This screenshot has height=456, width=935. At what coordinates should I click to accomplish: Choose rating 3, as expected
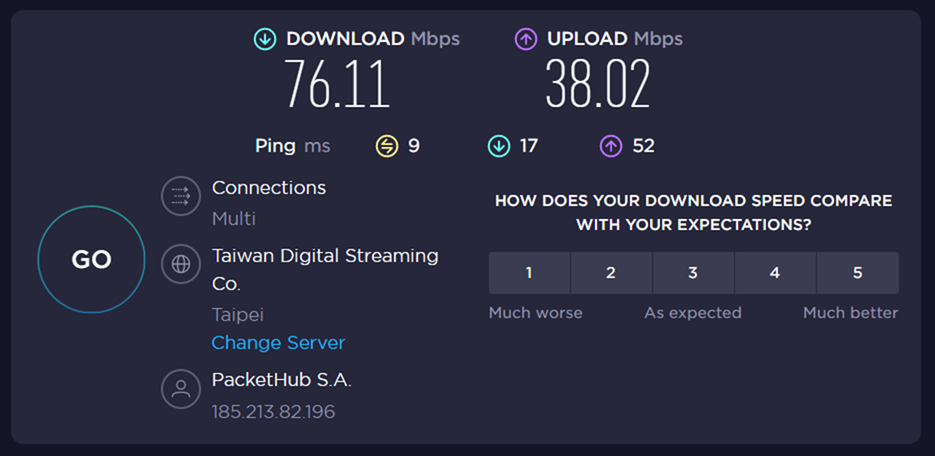(693, 273)
